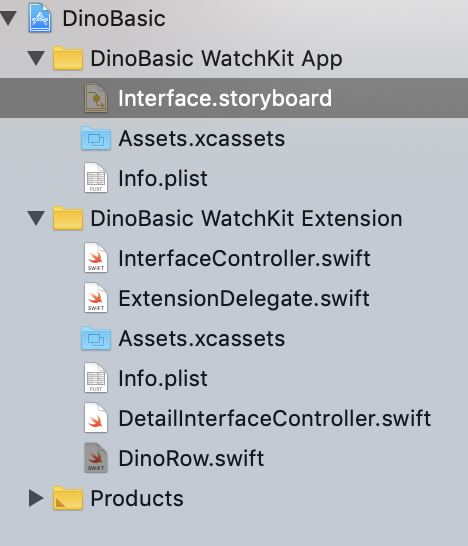Click the InterfaceController.swift file icon

point(96,258)
